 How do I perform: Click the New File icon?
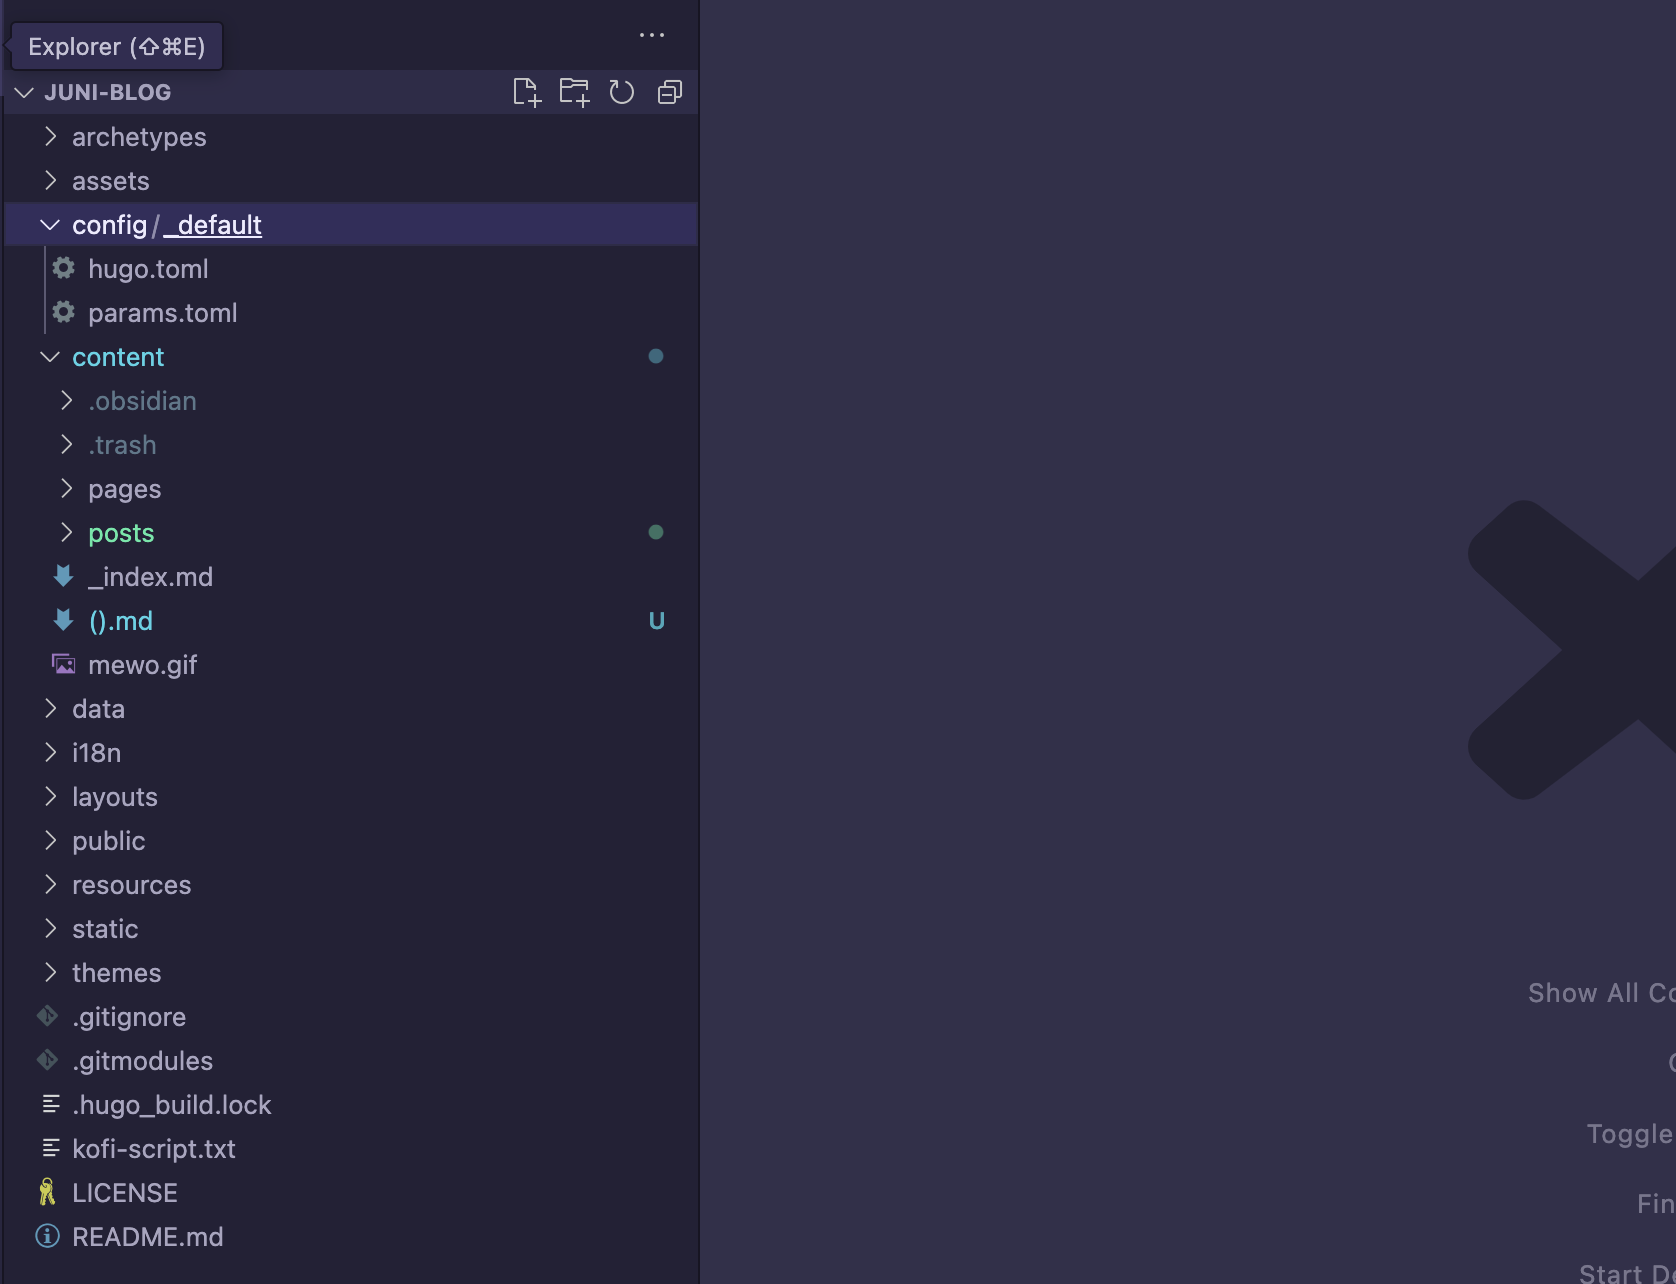tap(526, 92)
